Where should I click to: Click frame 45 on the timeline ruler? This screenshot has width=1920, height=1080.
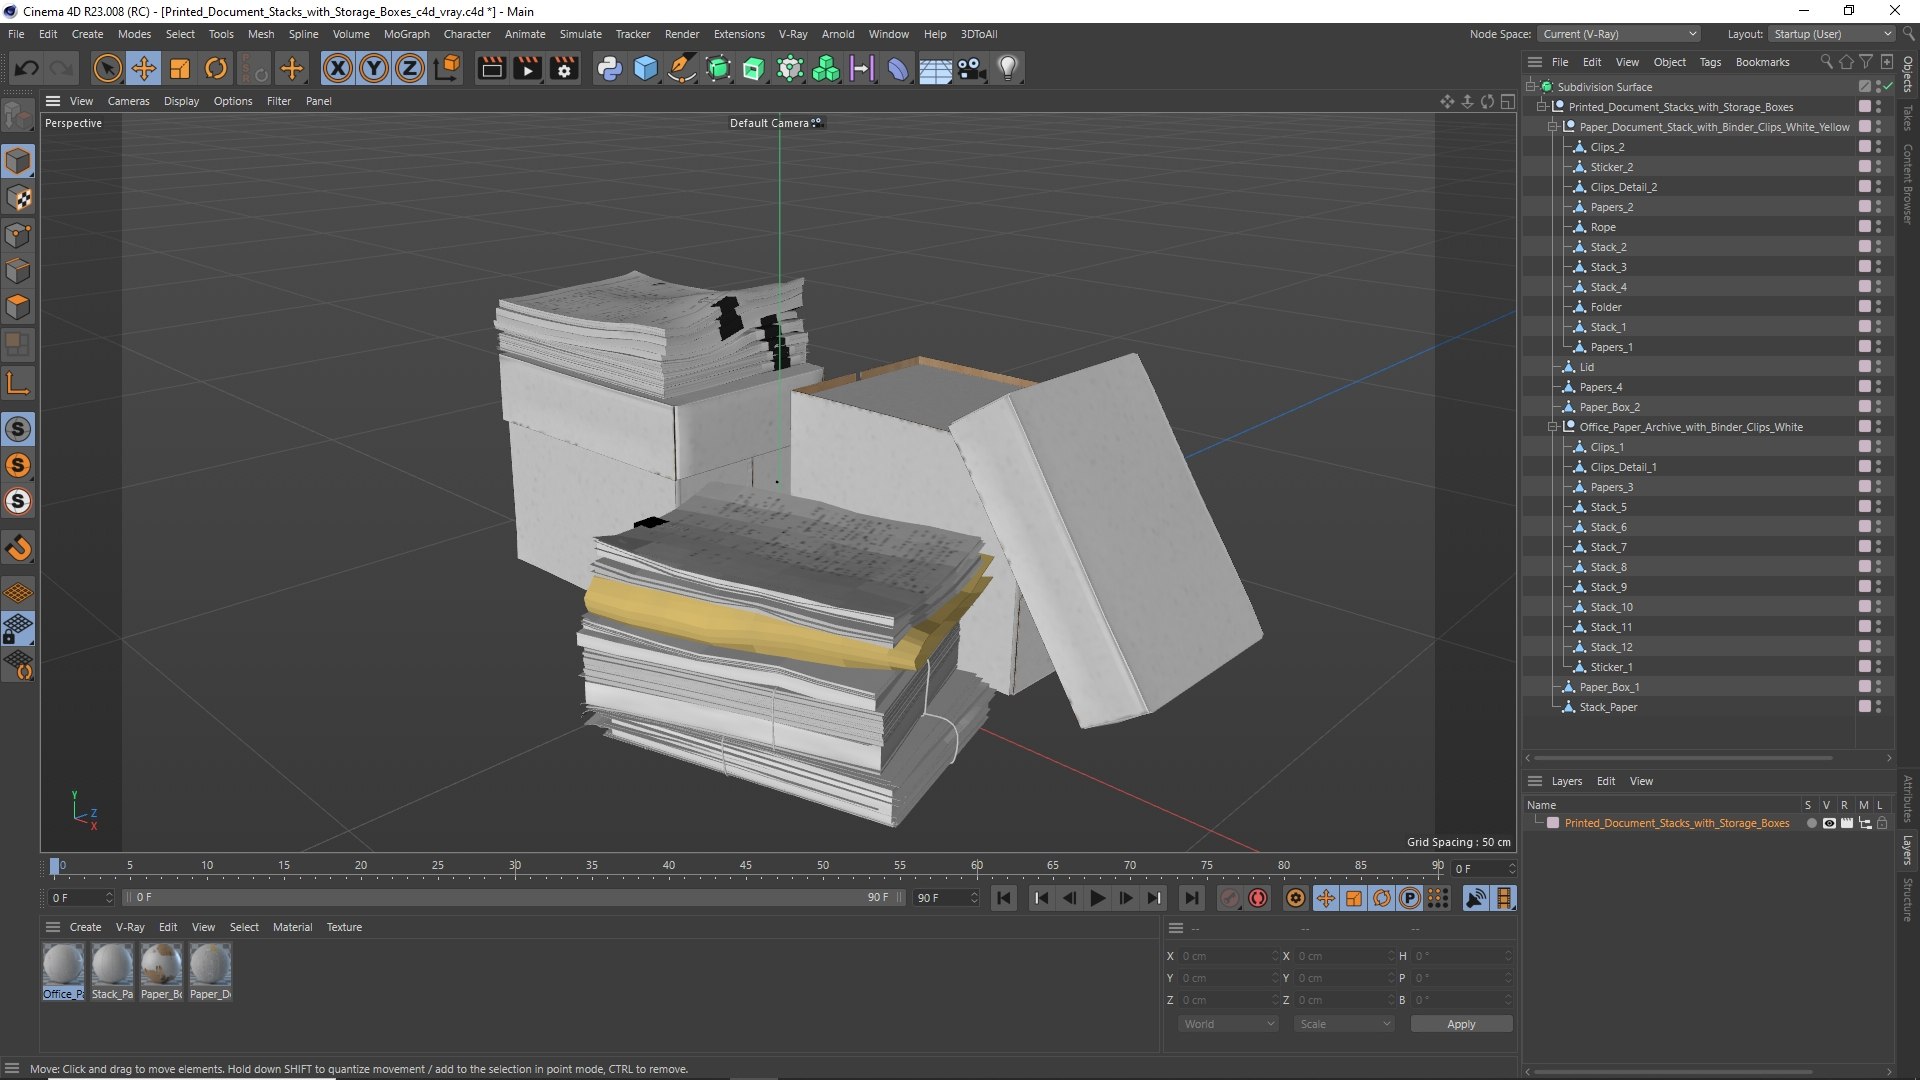click(746, 866)
